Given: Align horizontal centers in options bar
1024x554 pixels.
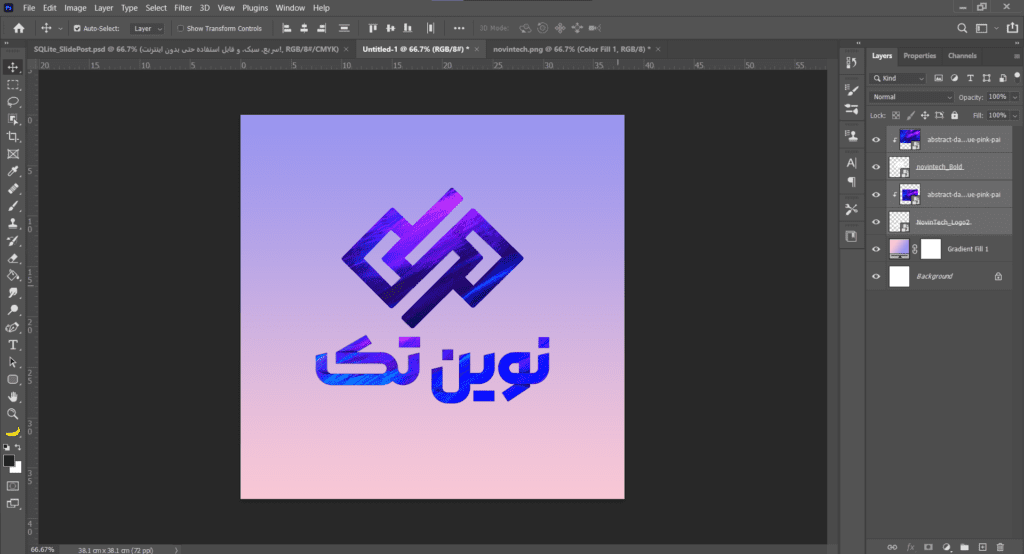Looking at the screenshot, I should point(304,28).
